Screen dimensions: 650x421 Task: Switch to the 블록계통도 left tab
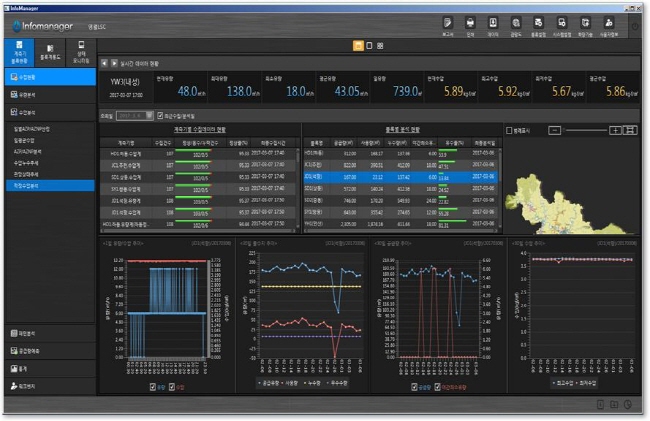click(50, 53)
